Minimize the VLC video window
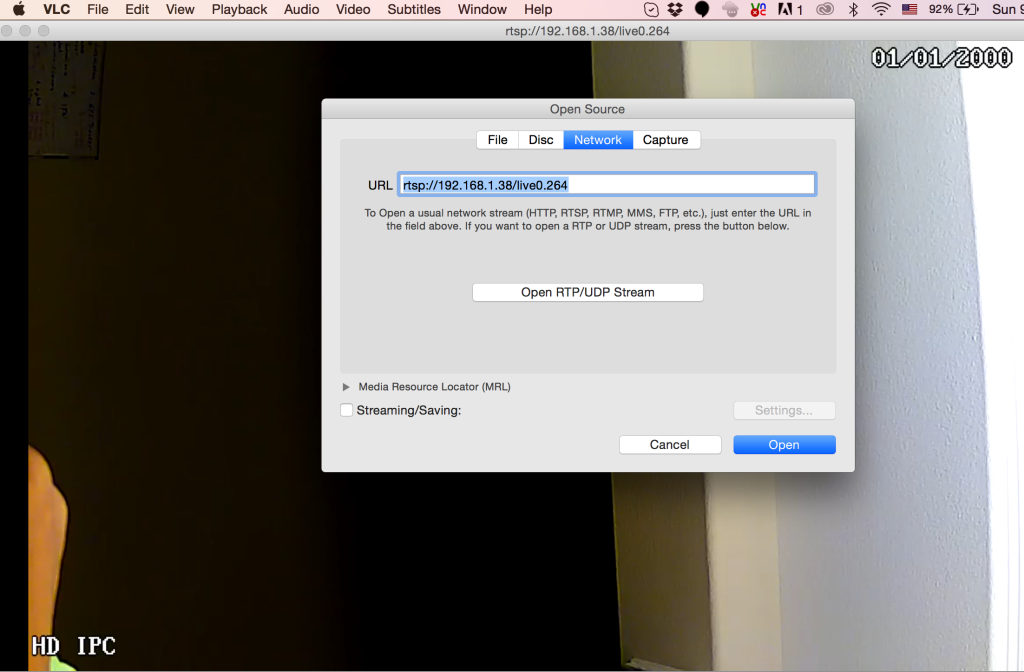Image resolution: width=1024 pixels, height=672 pixels. point(25,31)
